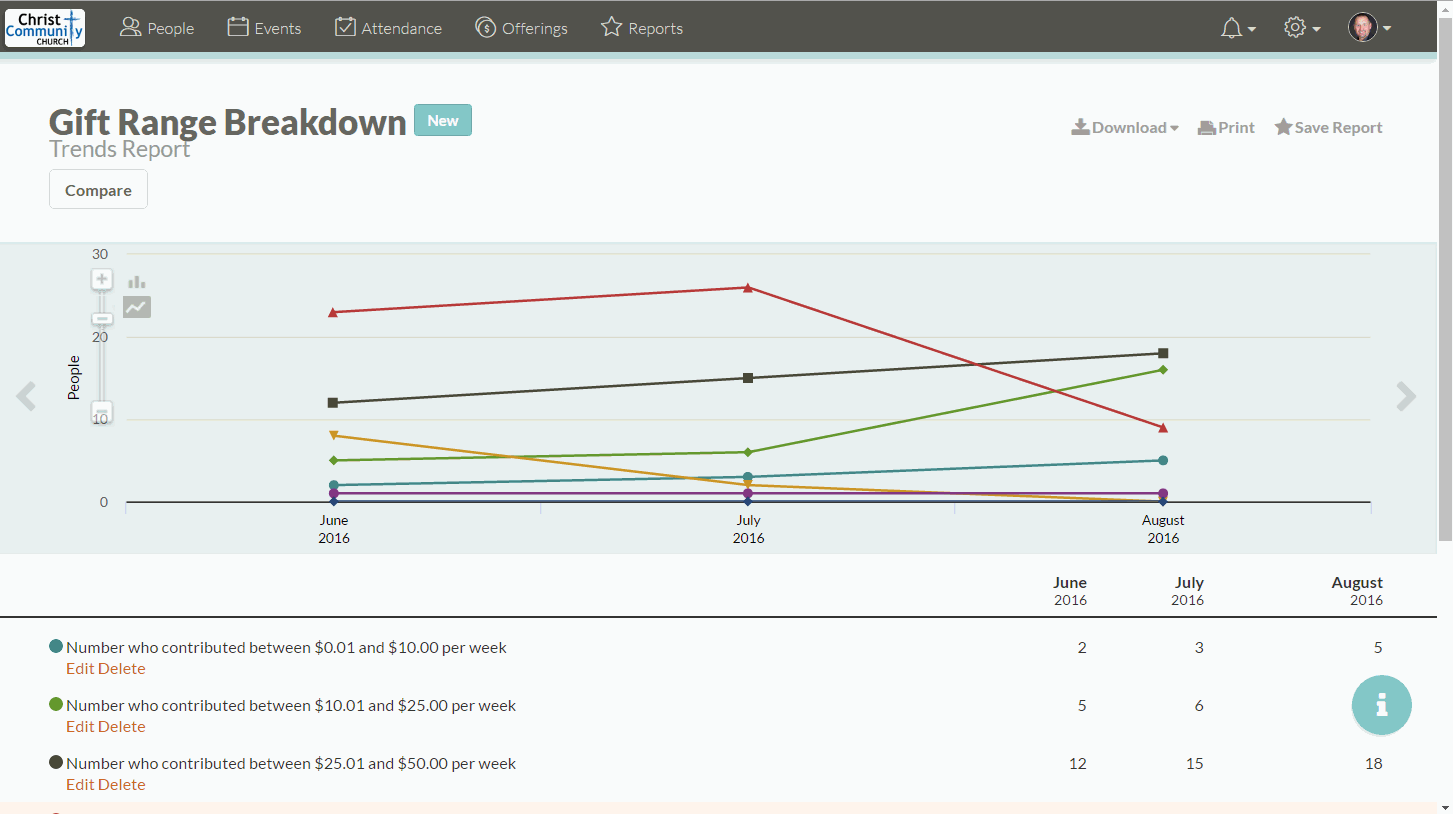Go to previous chart period arrow
Image resolution: width=1453 pixels, height=814 pixels.
(26, 397)
